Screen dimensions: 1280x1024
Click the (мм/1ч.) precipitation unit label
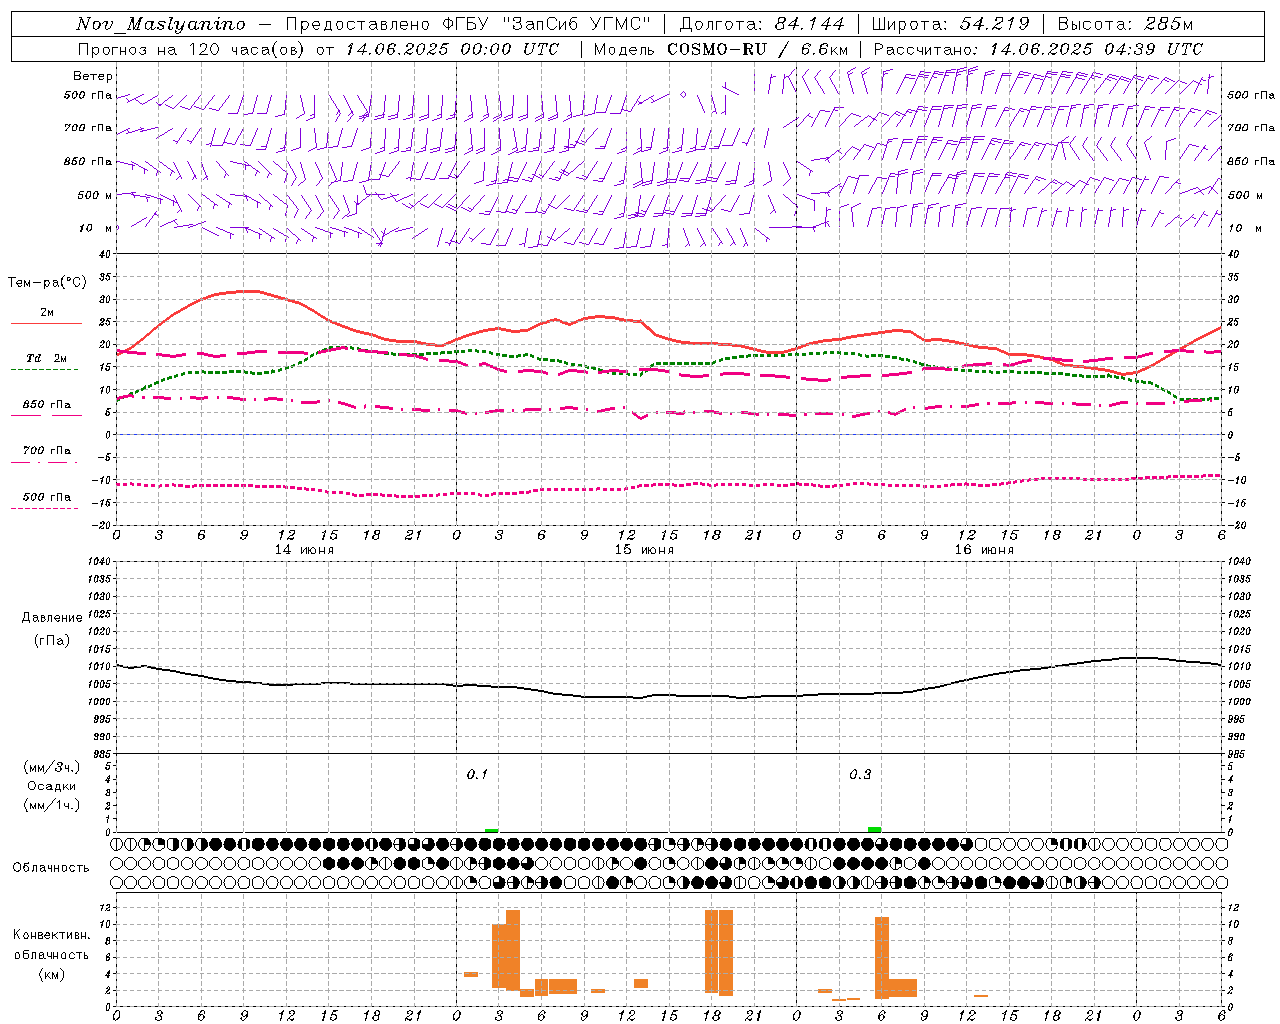pyautogui.click(x=52, y=805)
